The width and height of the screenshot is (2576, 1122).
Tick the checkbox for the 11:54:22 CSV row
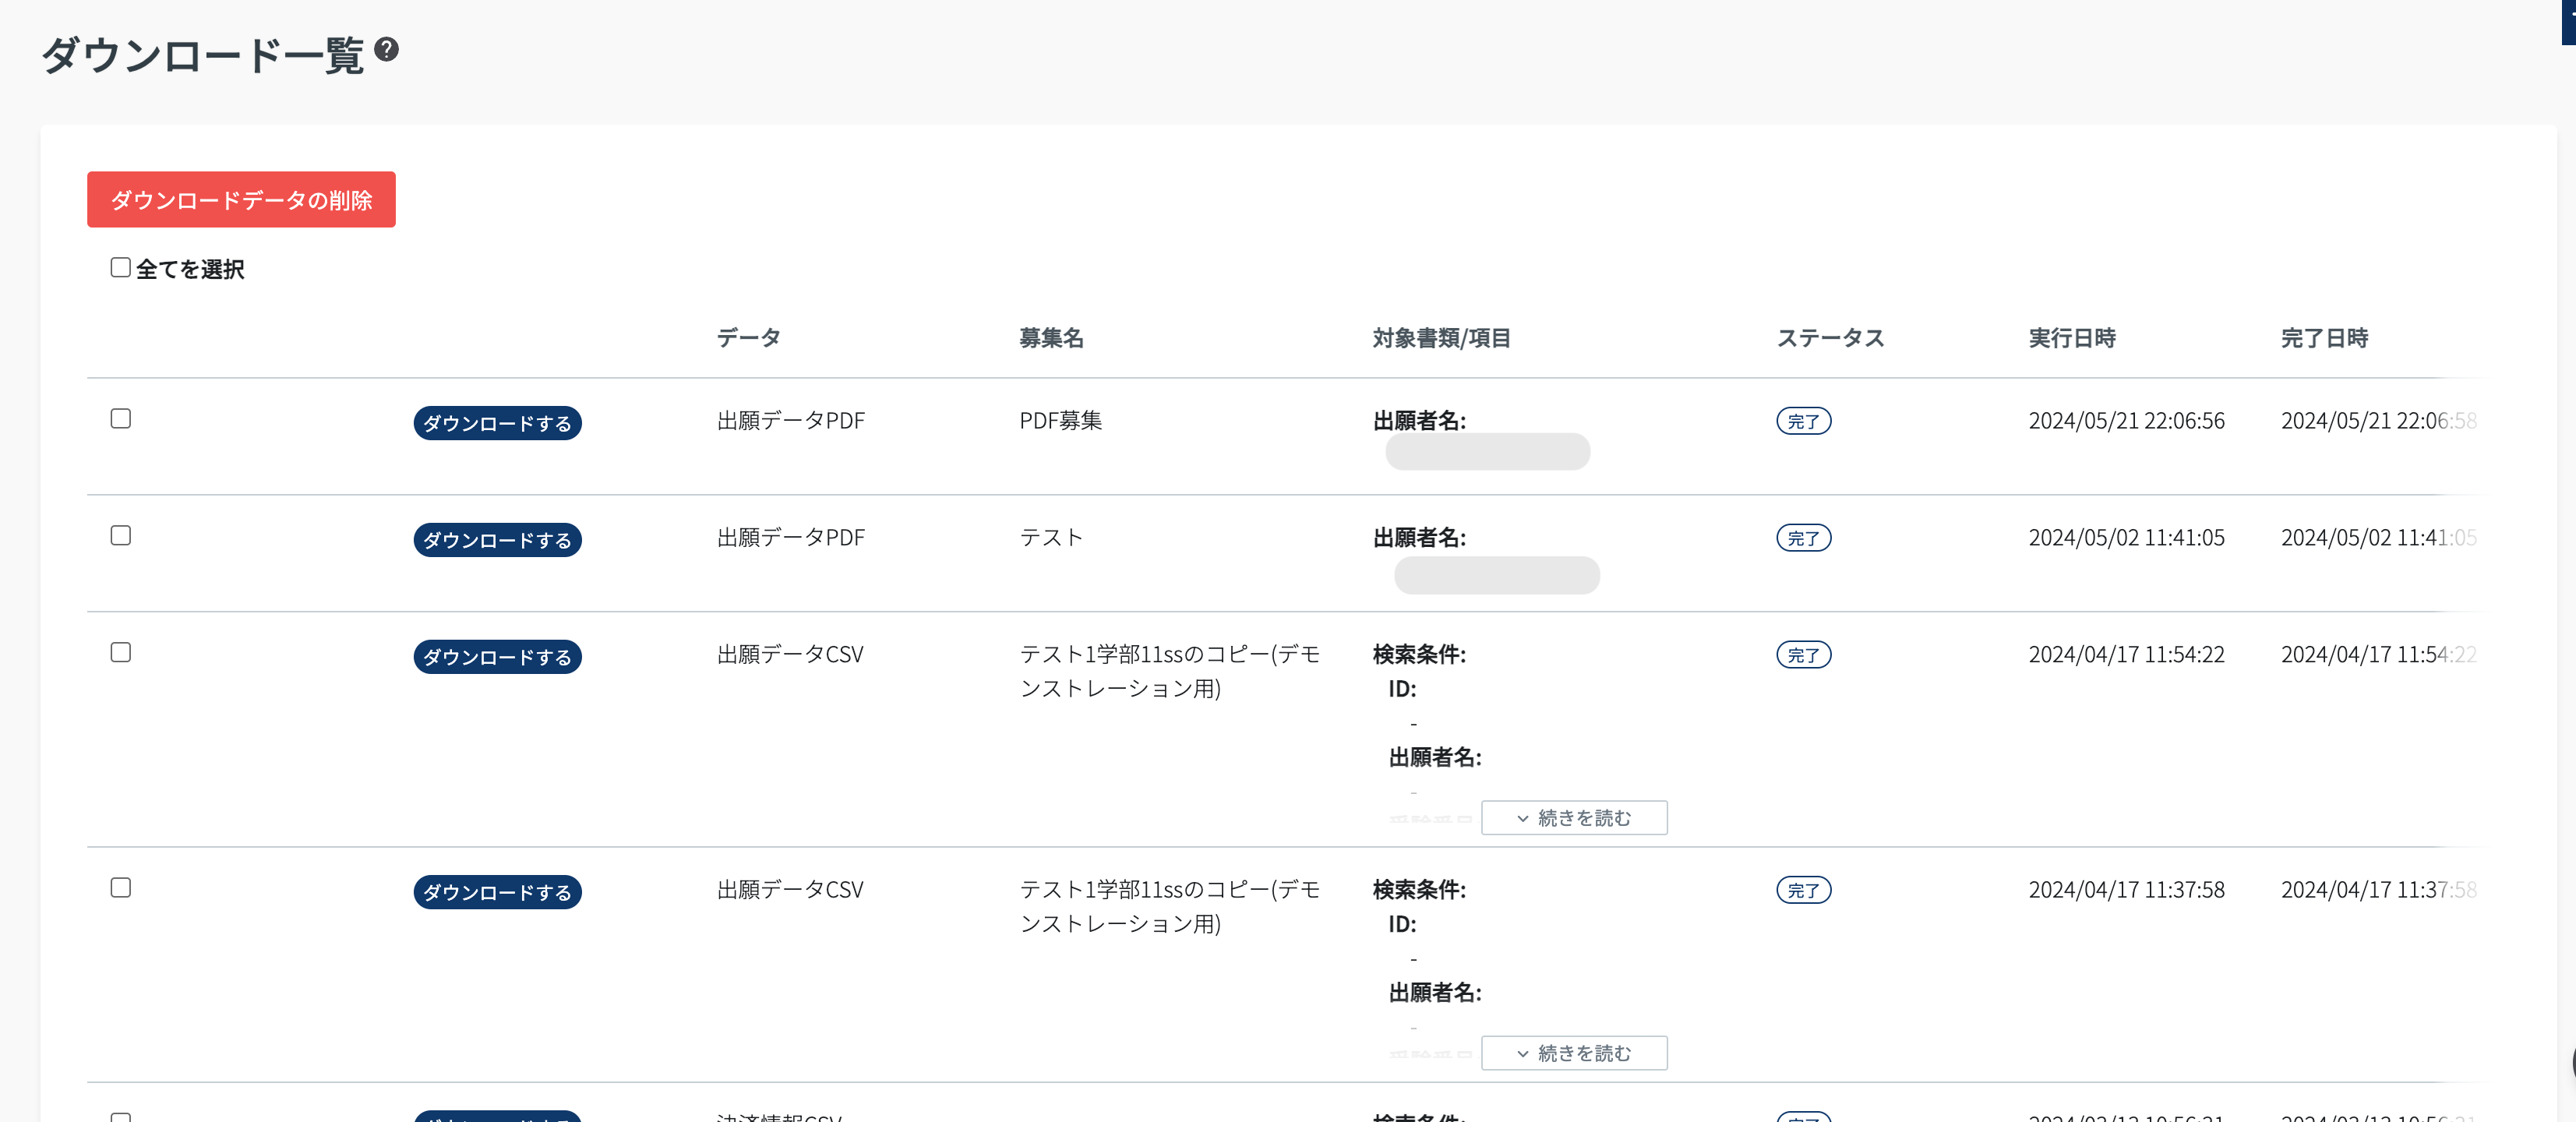click(120, 652)
